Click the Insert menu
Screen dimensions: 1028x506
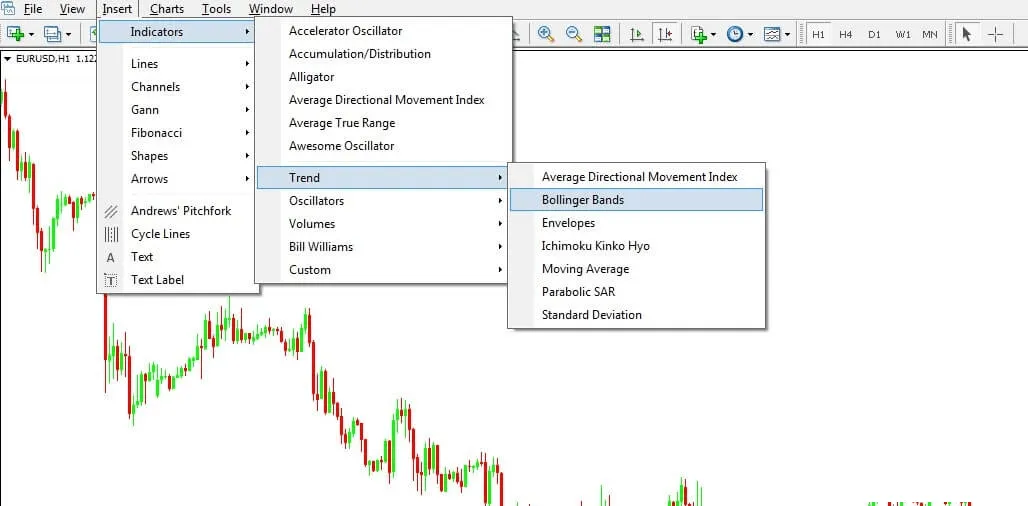(x=117, y=9)
